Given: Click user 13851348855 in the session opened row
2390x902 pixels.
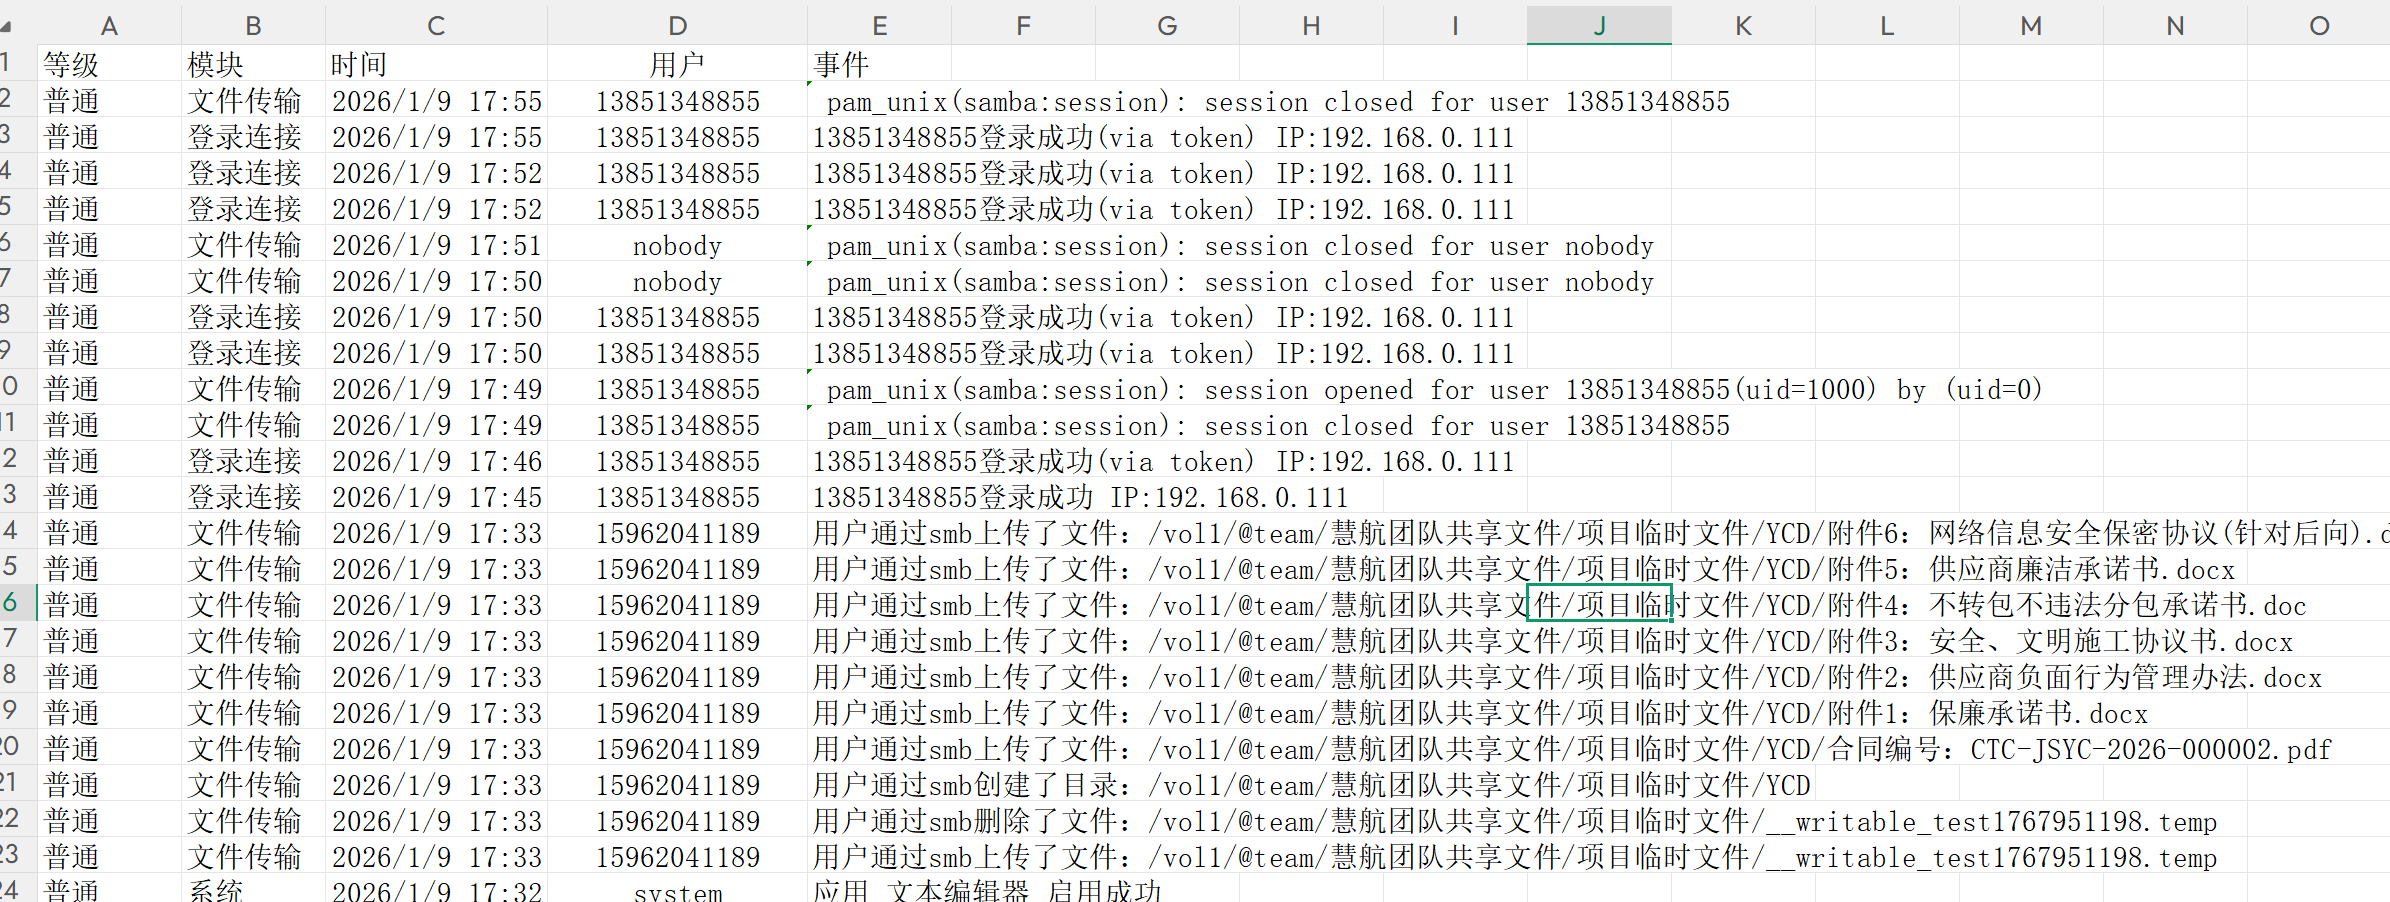Looking at the screenshot, I should click(677, 389).
